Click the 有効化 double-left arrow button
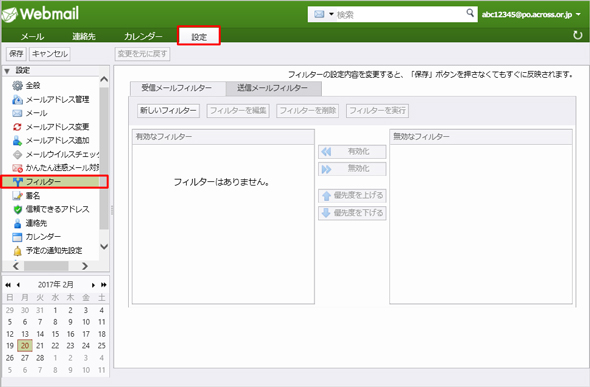Viewport: 590px width, 387px height. pyautogui.click(x=352, y=152)
